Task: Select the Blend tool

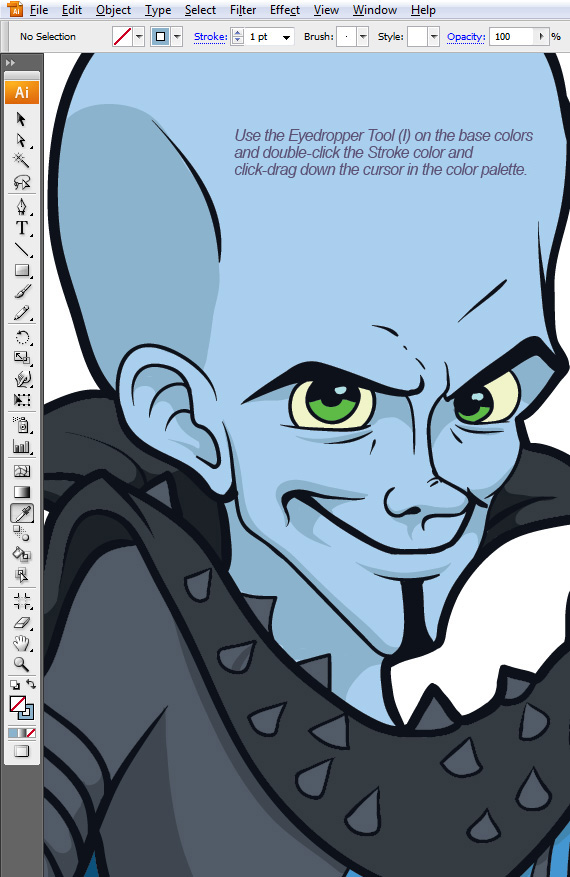Action: click(21, 533)
